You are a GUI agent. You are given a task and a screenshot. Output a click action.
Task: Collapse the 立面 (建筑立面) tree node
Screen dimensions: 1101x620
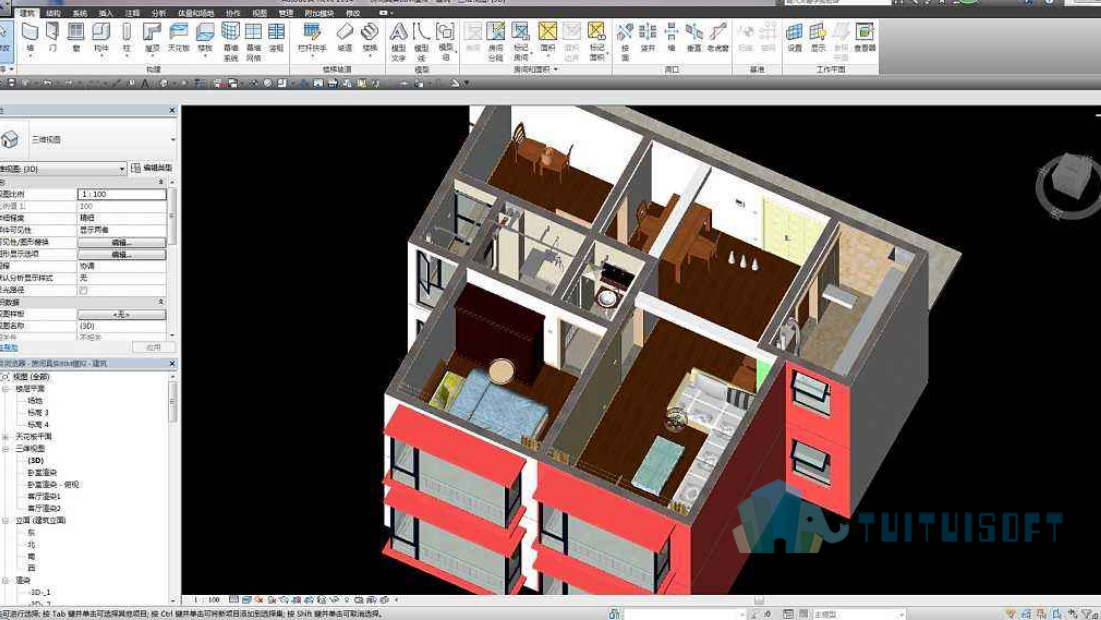(6, 521)
